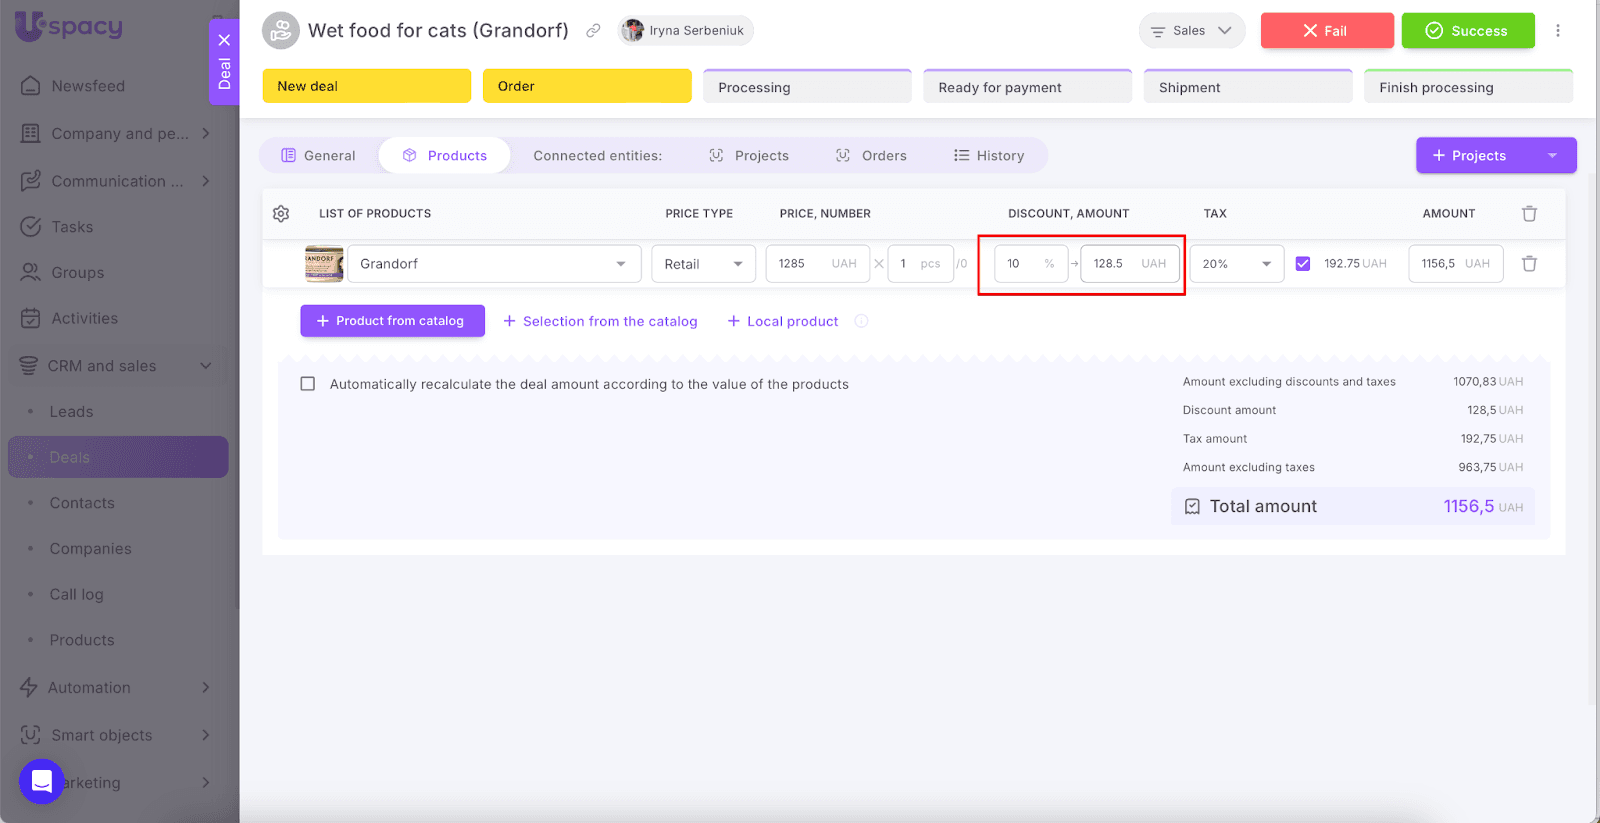The image size is (1600, 823).
Task: Click the discount percent input field
Action: point(1020,264)
